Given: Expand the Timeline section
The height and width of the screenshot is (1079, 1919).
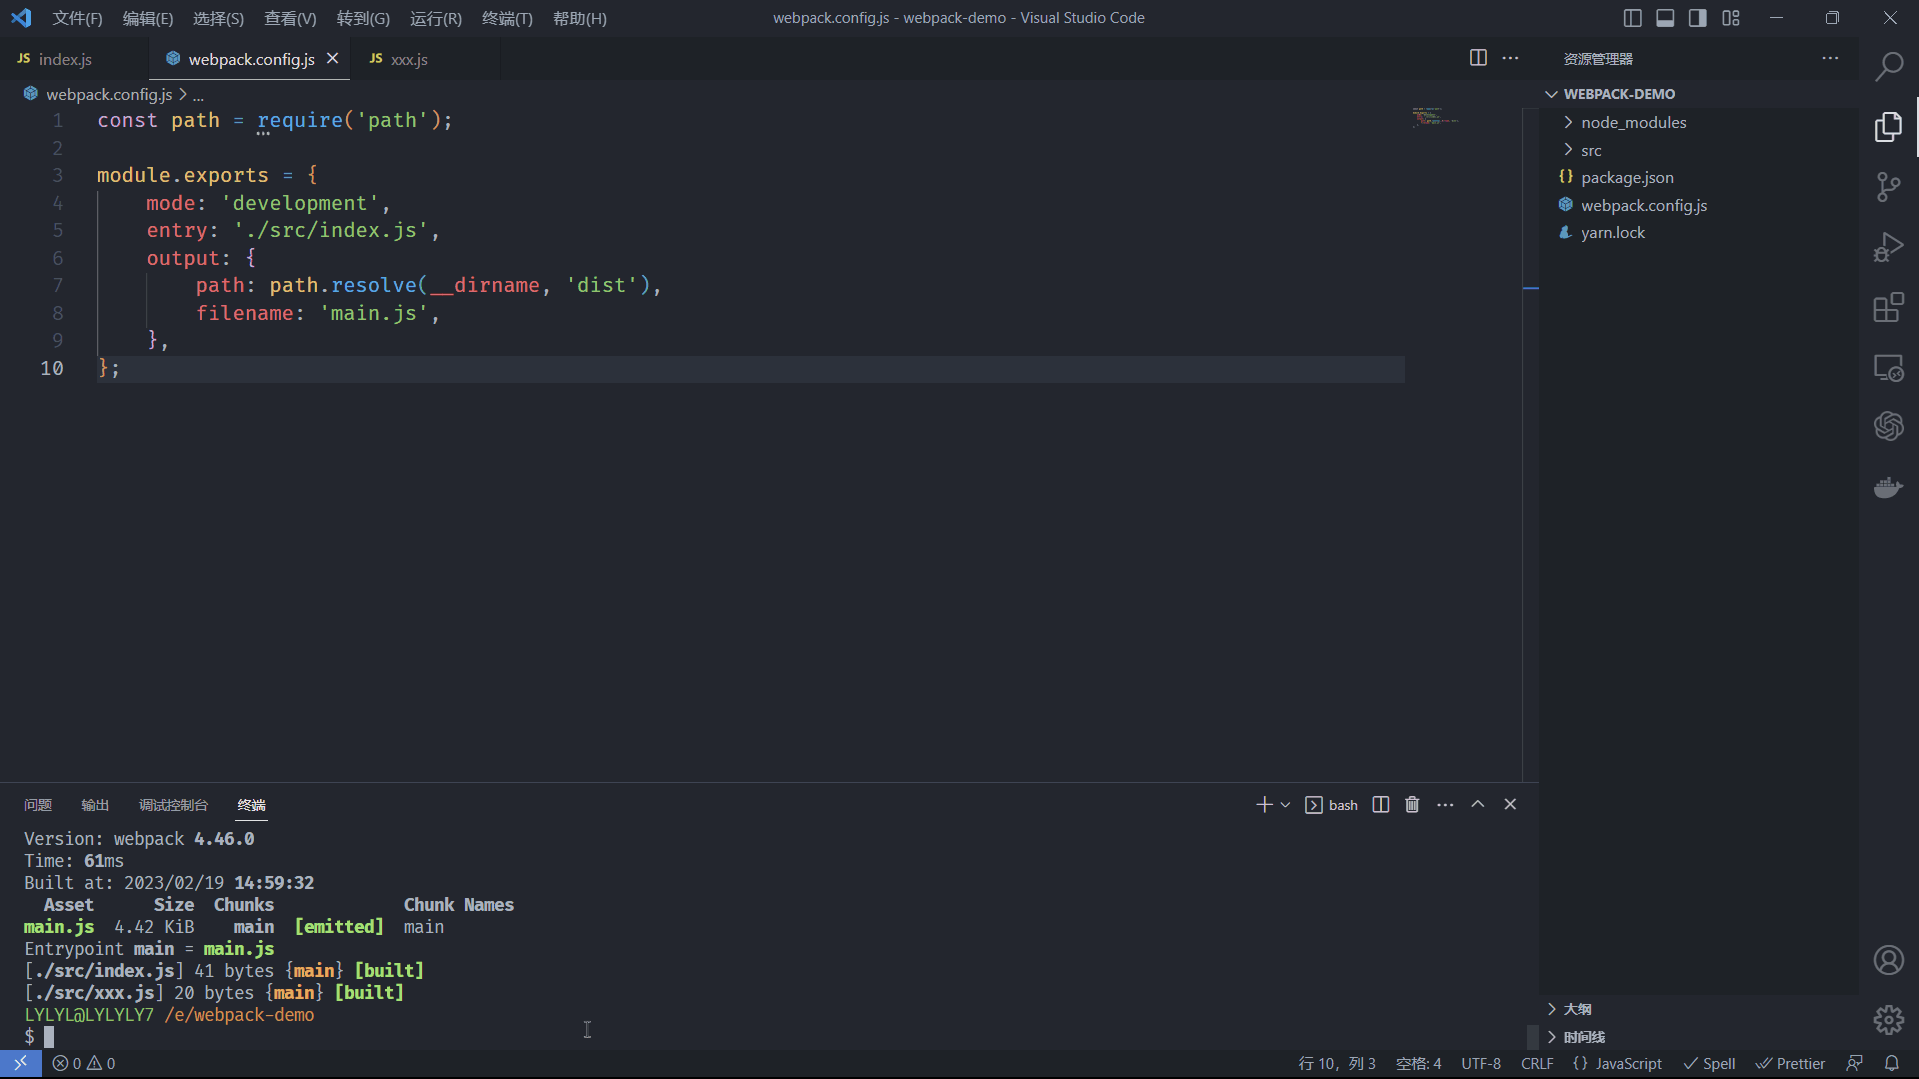Looking at the screenshot, I should (1584, 1037).
